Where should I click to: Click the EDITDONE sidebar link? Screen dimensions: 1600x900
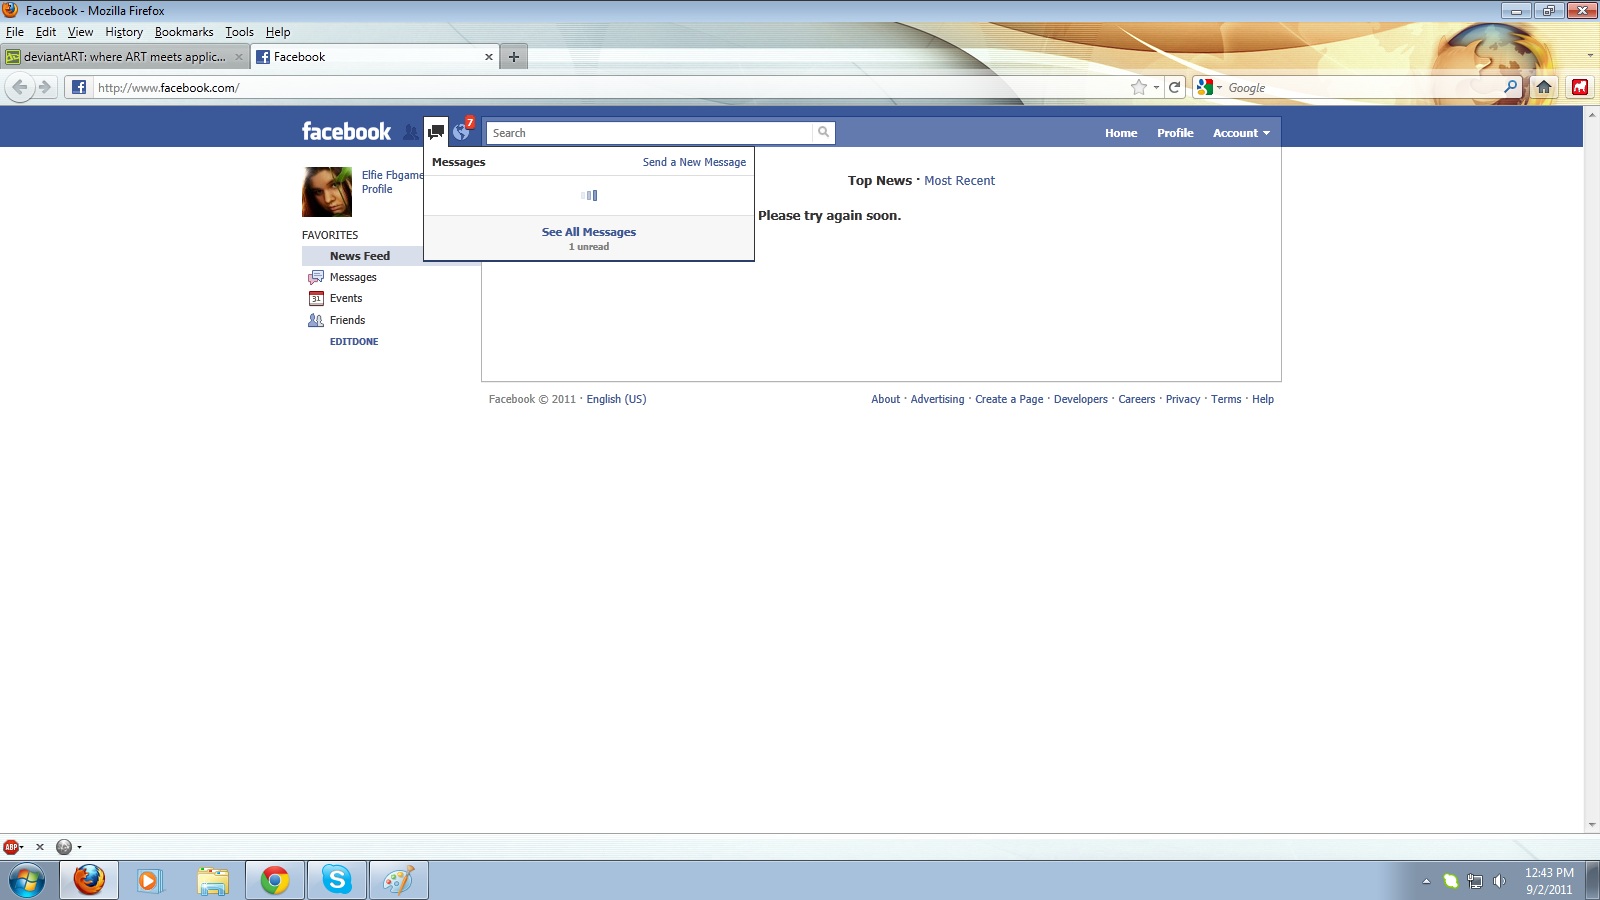pyautogui.click(x=354, y=342)
